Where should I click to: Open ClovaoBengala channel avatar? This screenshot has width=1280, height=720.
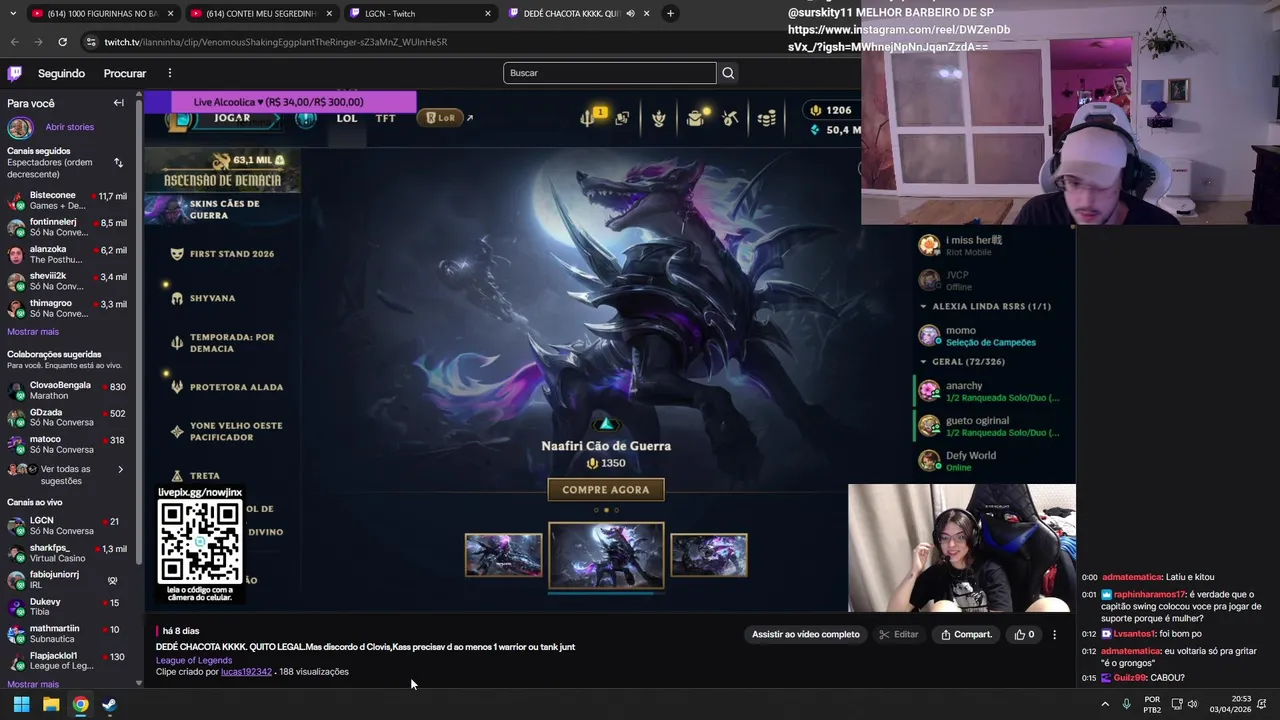pyautogui.click(x=16, y=391)
